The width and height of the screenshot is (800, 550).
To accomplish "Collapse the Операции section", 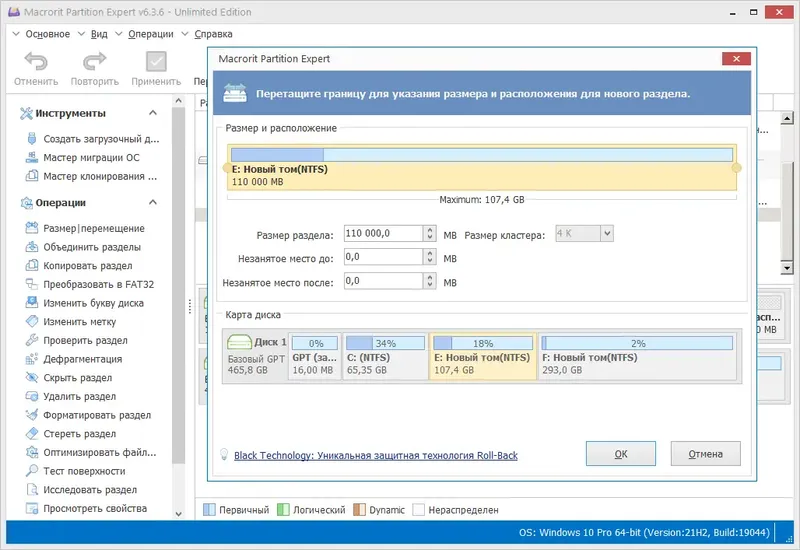I will [x=153, y=203].
